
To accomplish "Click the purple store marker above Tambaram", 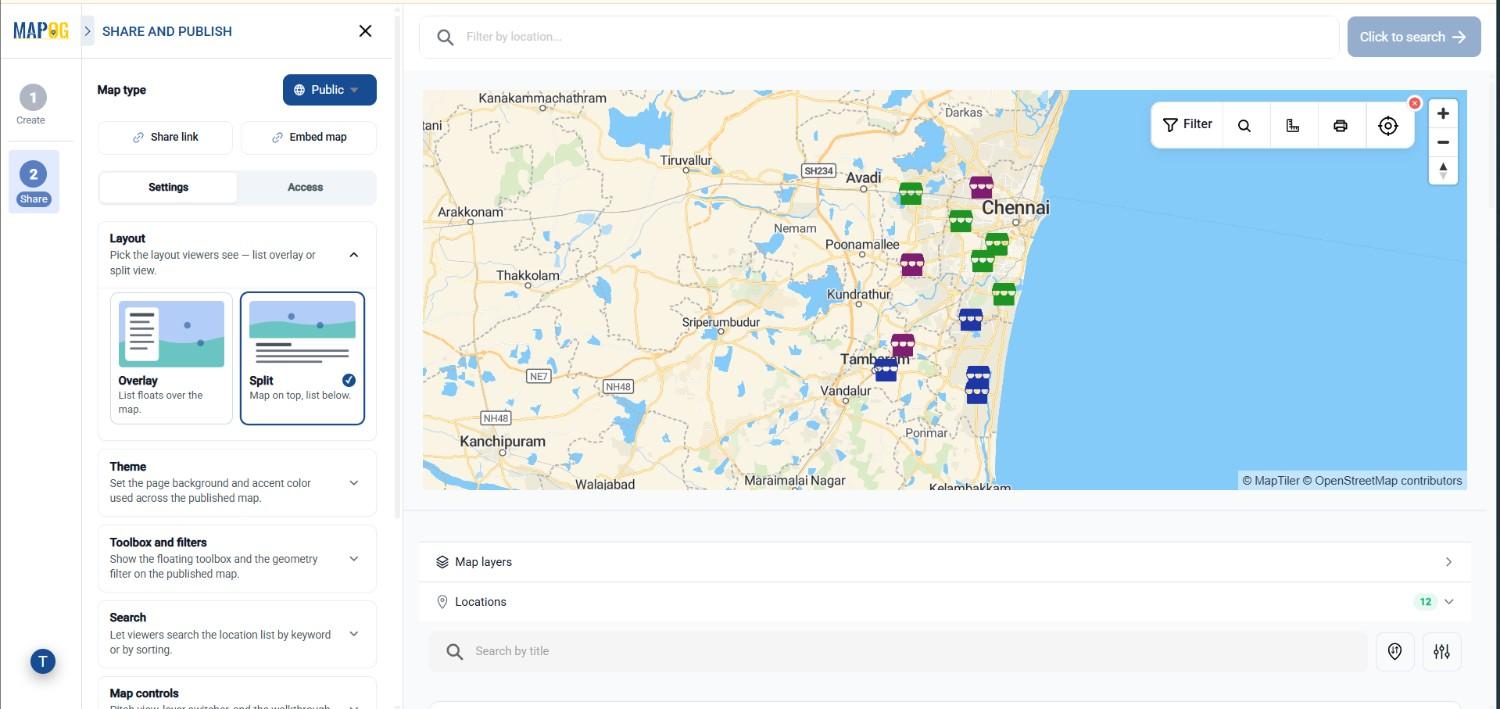I will pos(903,345).
